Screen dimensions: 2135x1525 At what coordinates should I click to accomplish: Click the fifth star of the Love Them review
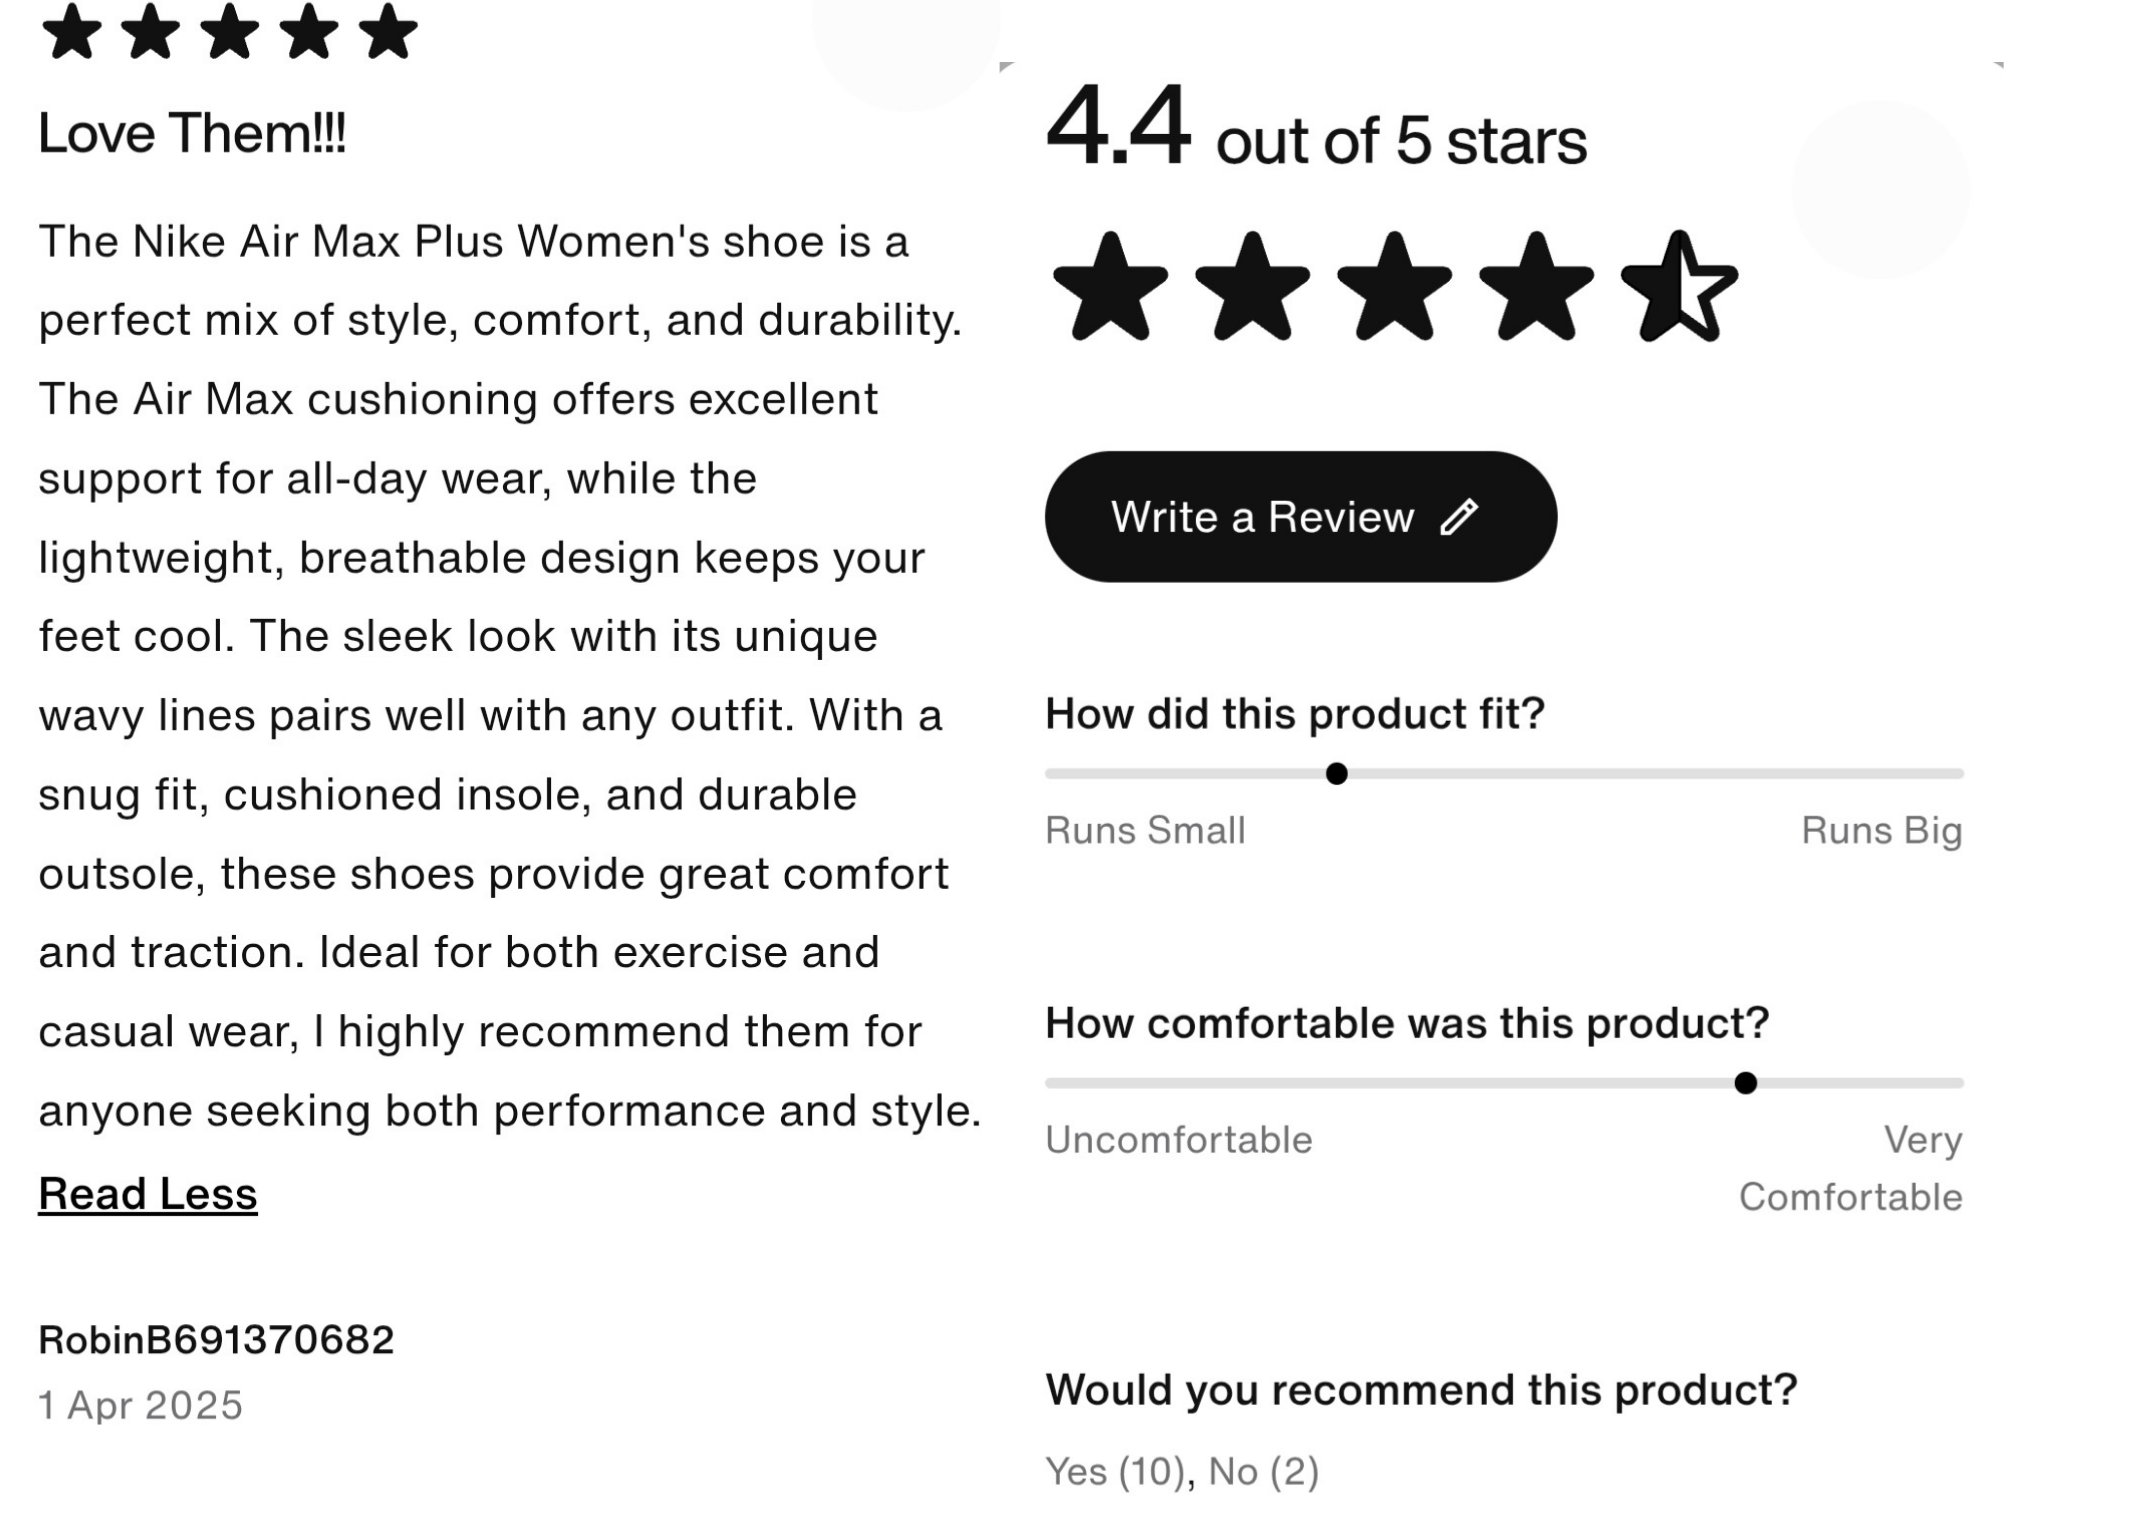point(388,31)
